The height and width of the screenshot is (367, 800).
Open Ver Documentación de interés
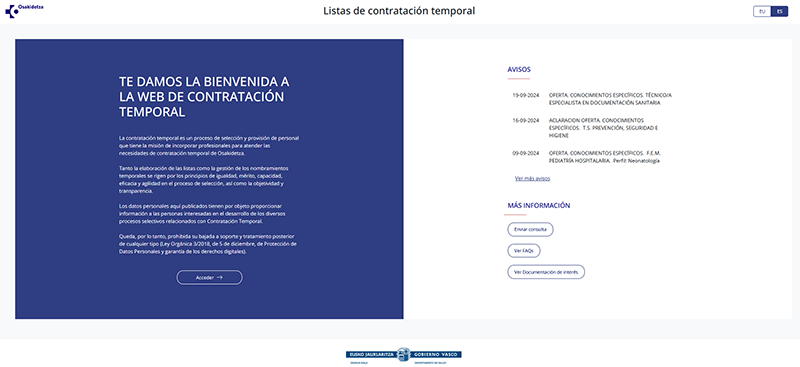click(546, 272)
